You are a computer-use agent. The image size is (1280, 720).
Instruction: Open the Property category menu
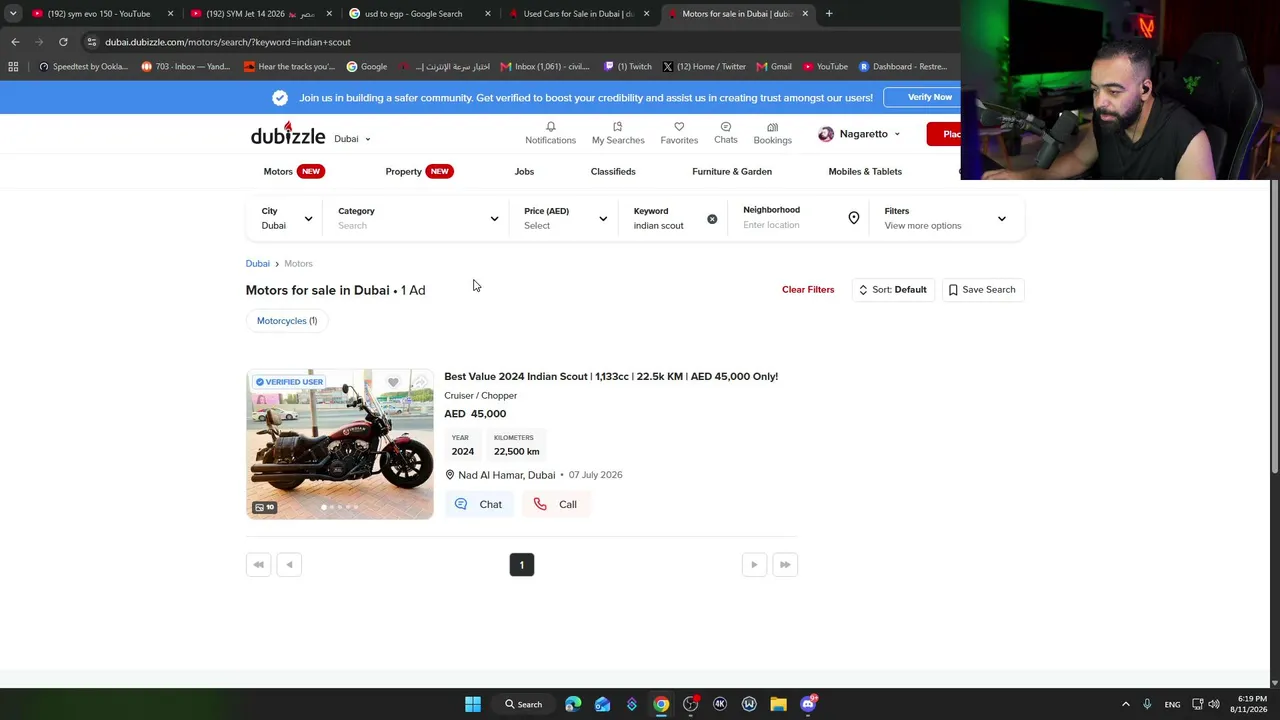419,172
